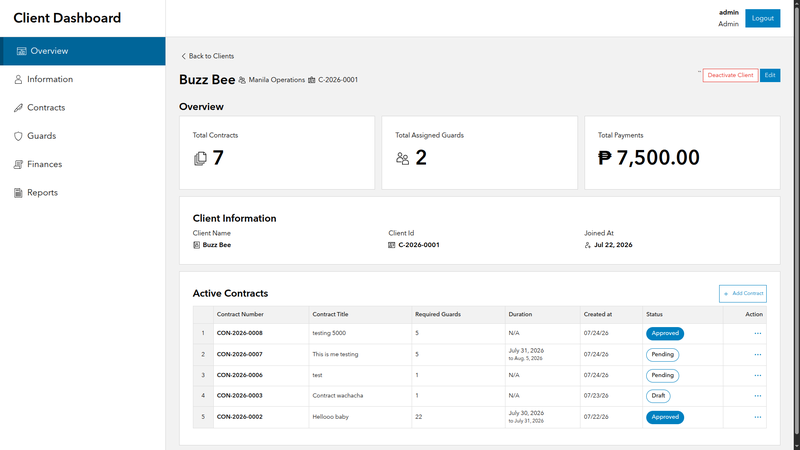800x450 pixels.
Task: Open the Information sidebar section
Action: pyautogui.click(x=83, y=79)
